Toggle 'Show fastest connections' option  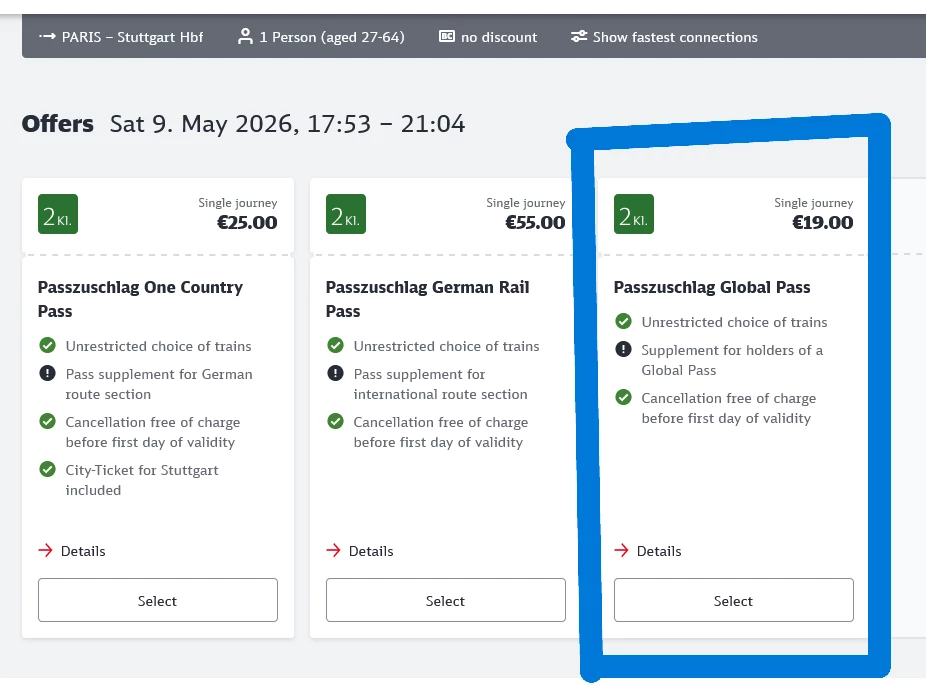coord(675,37)
